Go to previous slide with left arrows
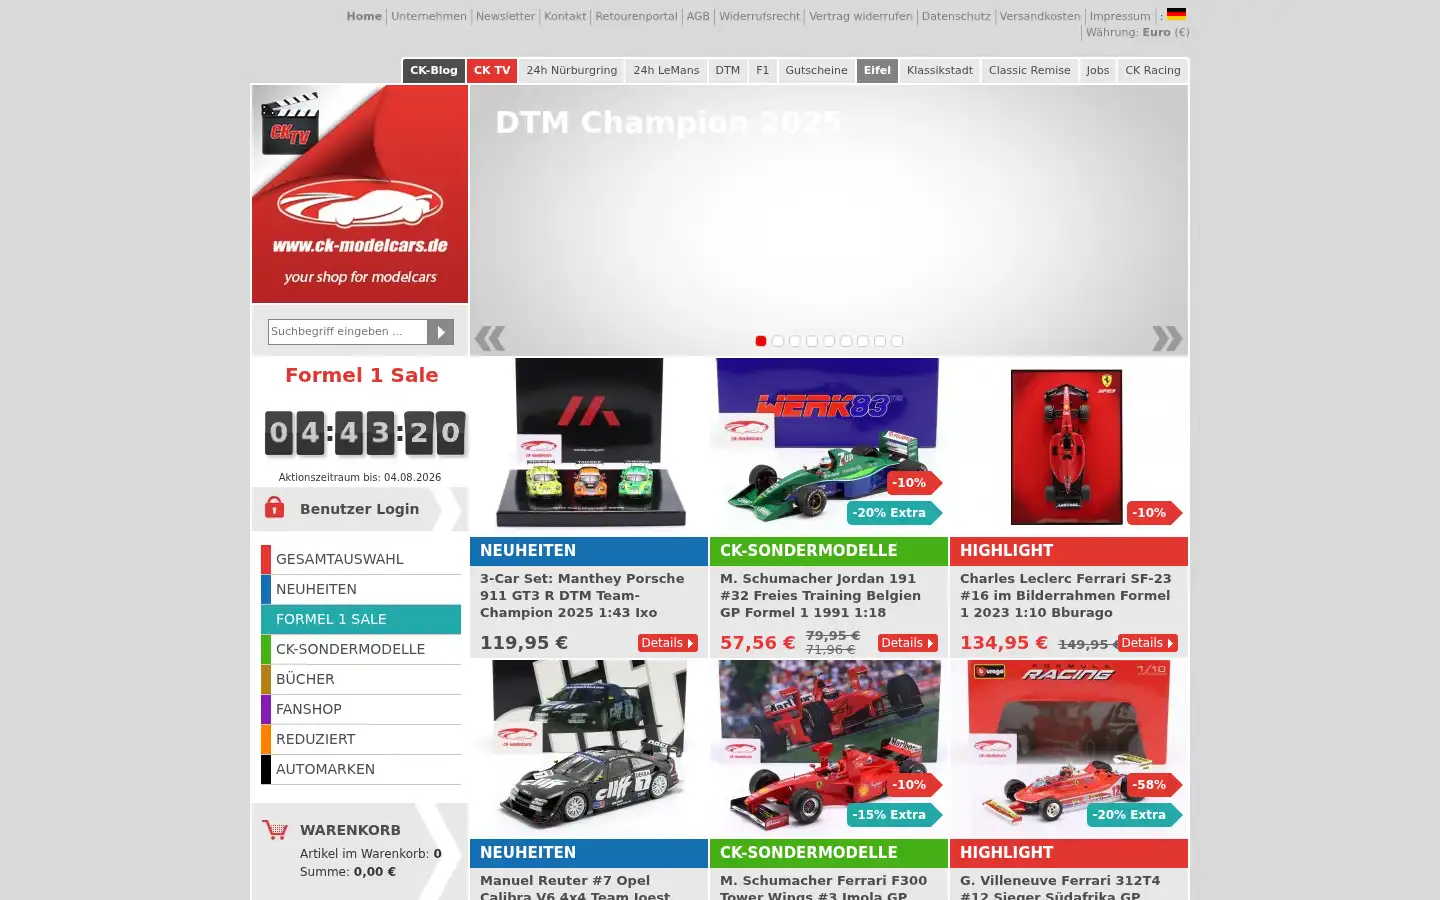The height and width of the screenshot is (900, 1440). click(490, 339)
